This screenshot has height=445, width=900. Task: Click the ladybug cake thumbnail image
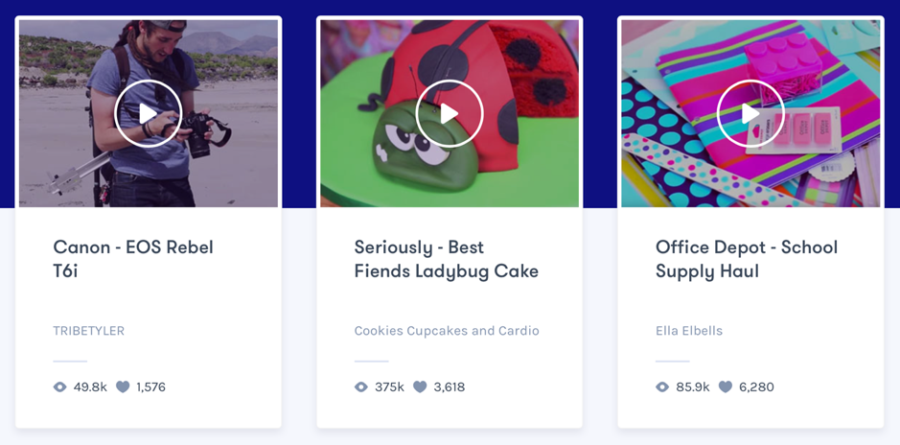pos(449,113)
